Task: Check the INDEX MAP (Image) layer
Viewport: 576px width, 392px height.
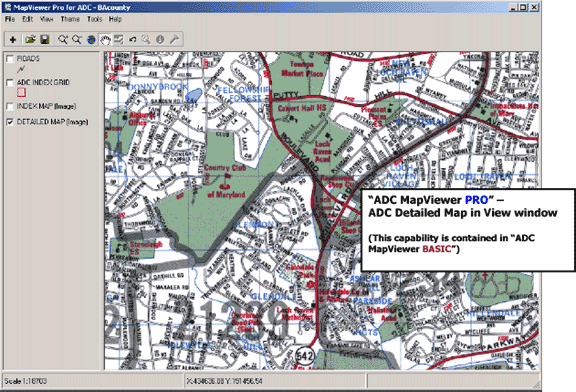Action: click(10, 107)
